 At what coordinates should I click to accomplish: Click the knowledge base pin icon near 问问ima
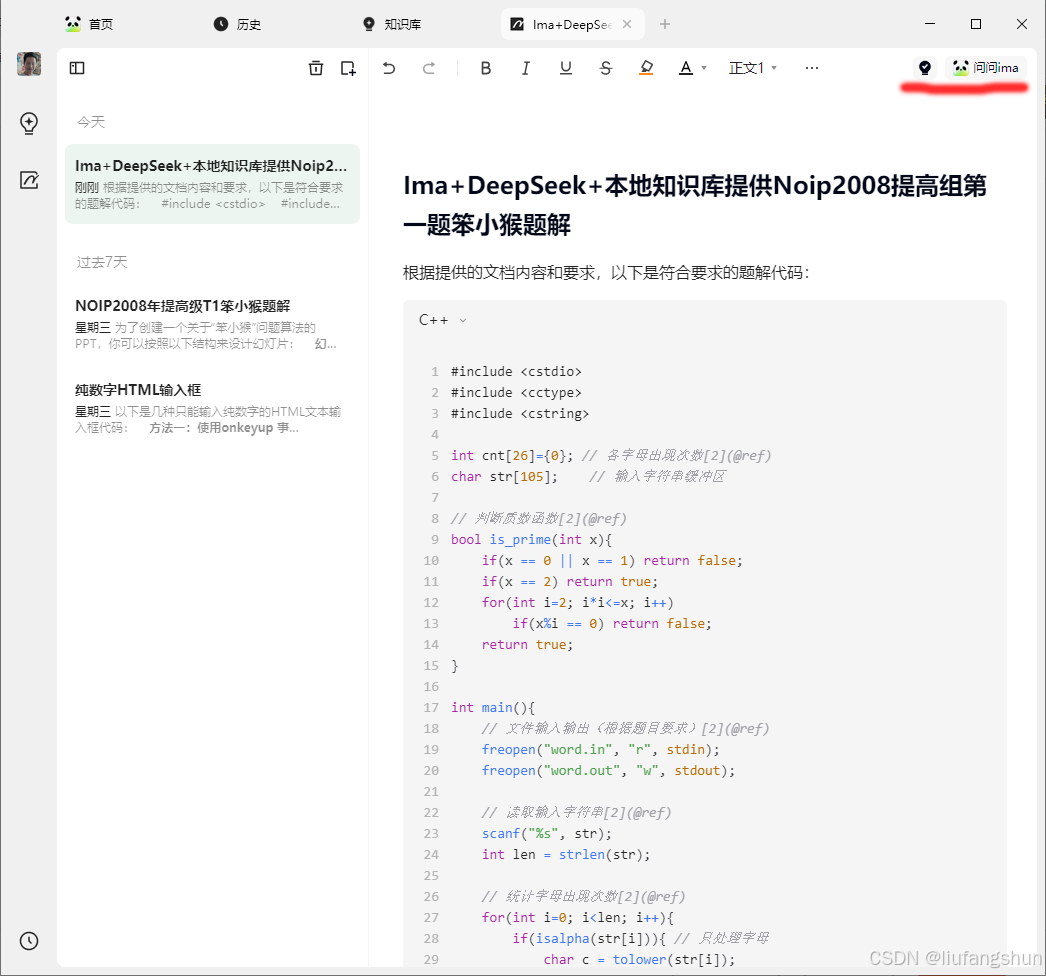coord(925,67)
